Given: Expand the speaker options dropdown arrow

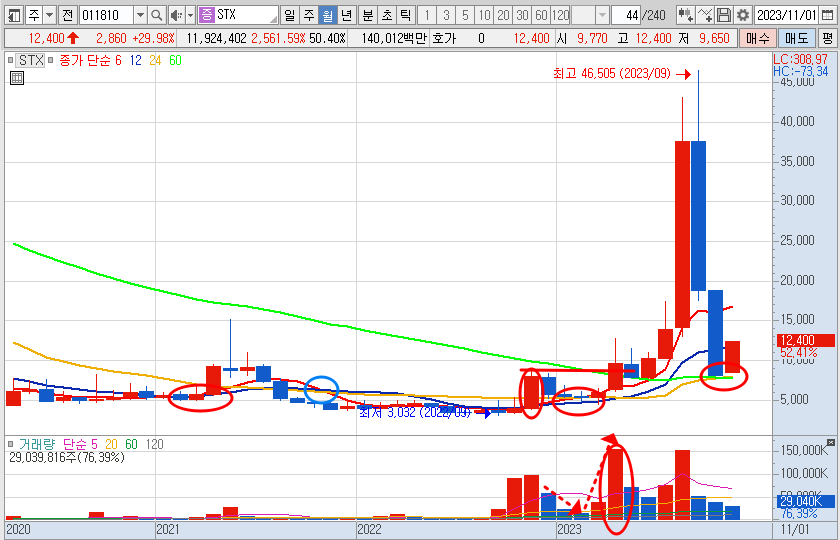Looking at the screenshot, I should tap(190, 15).
